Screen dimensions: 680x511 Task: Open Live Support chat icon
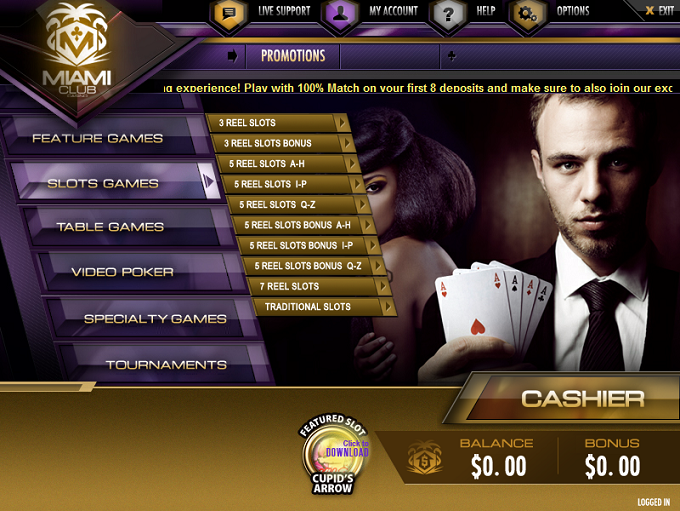coord(229,15)
